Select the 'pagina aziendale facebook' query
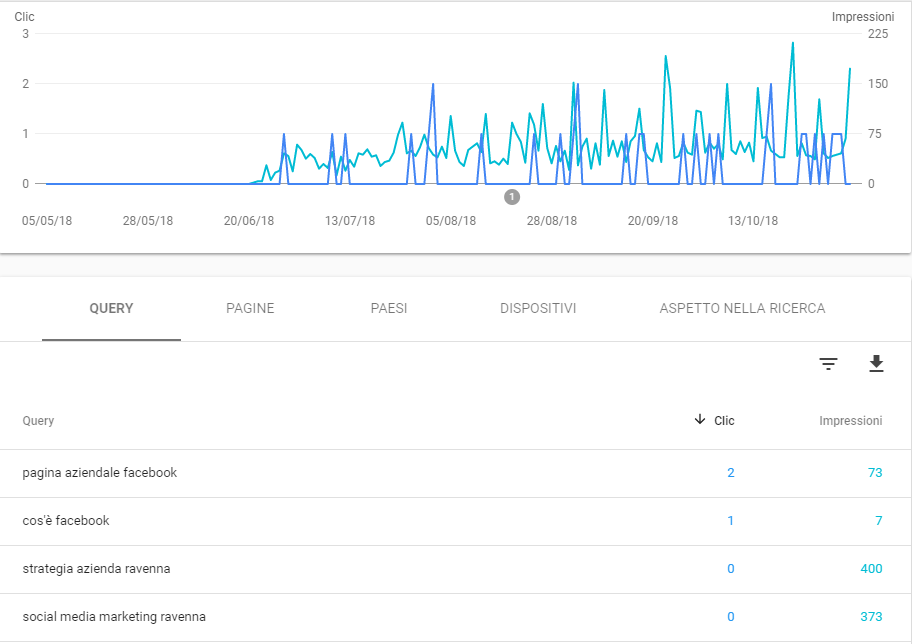The height and width of the screenshot is (644, 912). click(100, 473)
